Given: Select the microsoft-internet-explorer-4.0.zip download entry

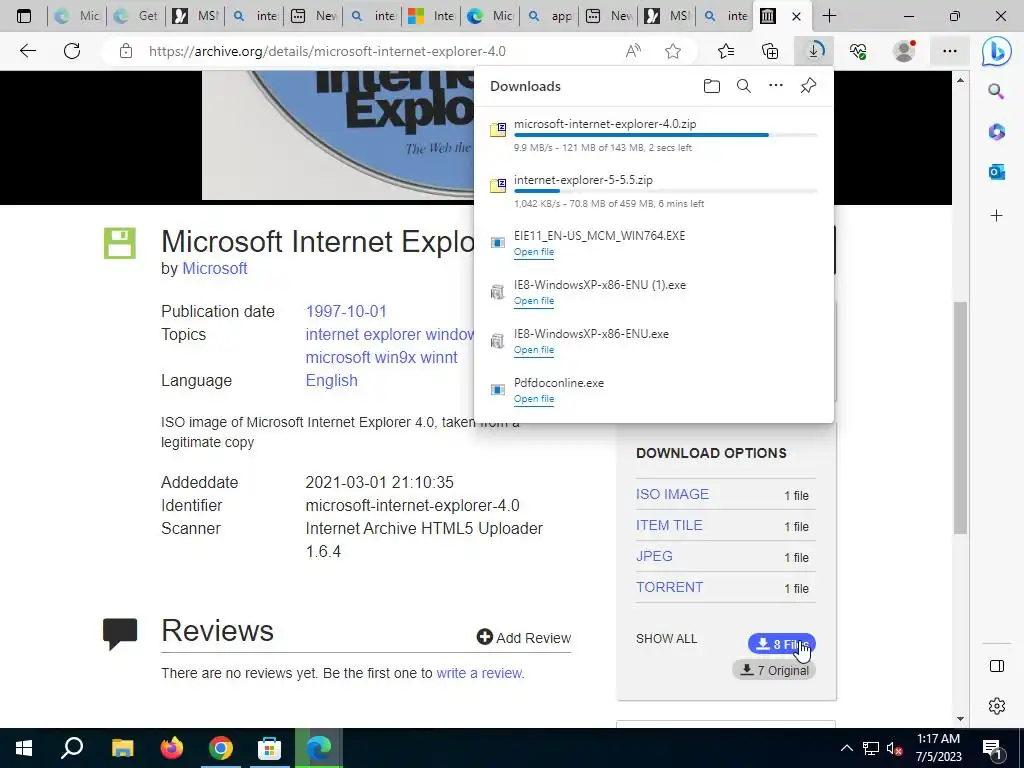Looking at the screenshot, I should (x=654, y=135).
